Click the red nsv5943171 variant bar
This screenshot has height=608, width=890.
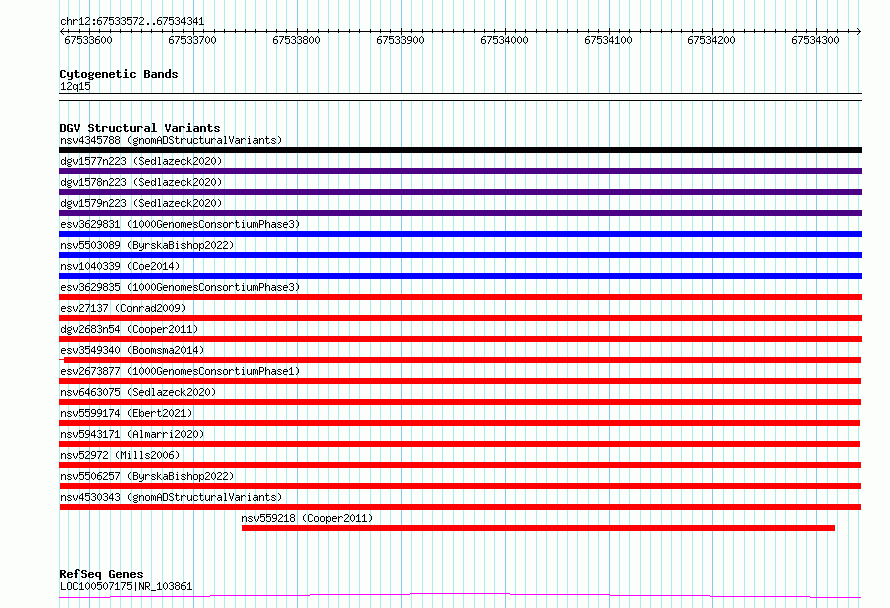pos(460,444)
